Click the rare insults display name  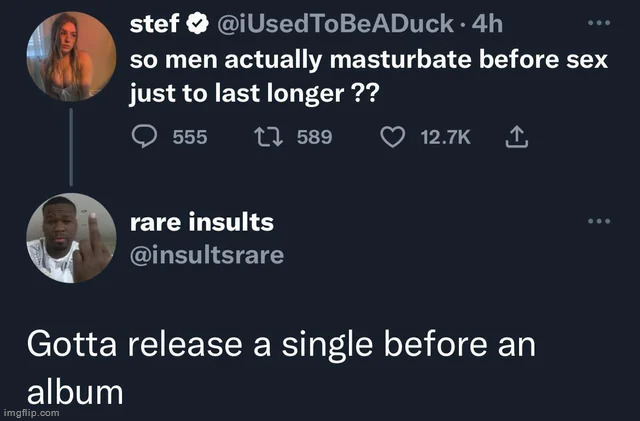tap(202, 222)
